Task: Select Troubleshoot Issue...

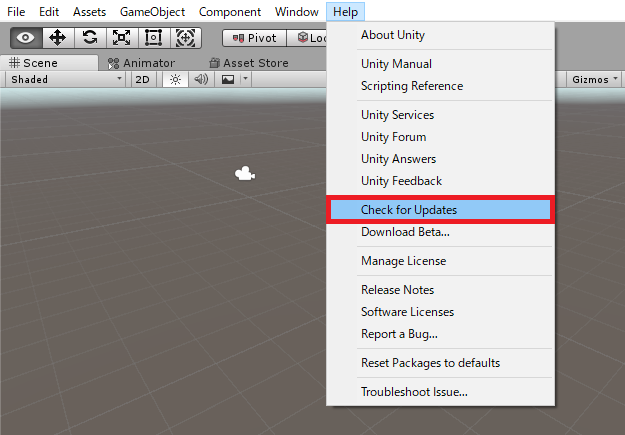Action: tap(440, 392)
